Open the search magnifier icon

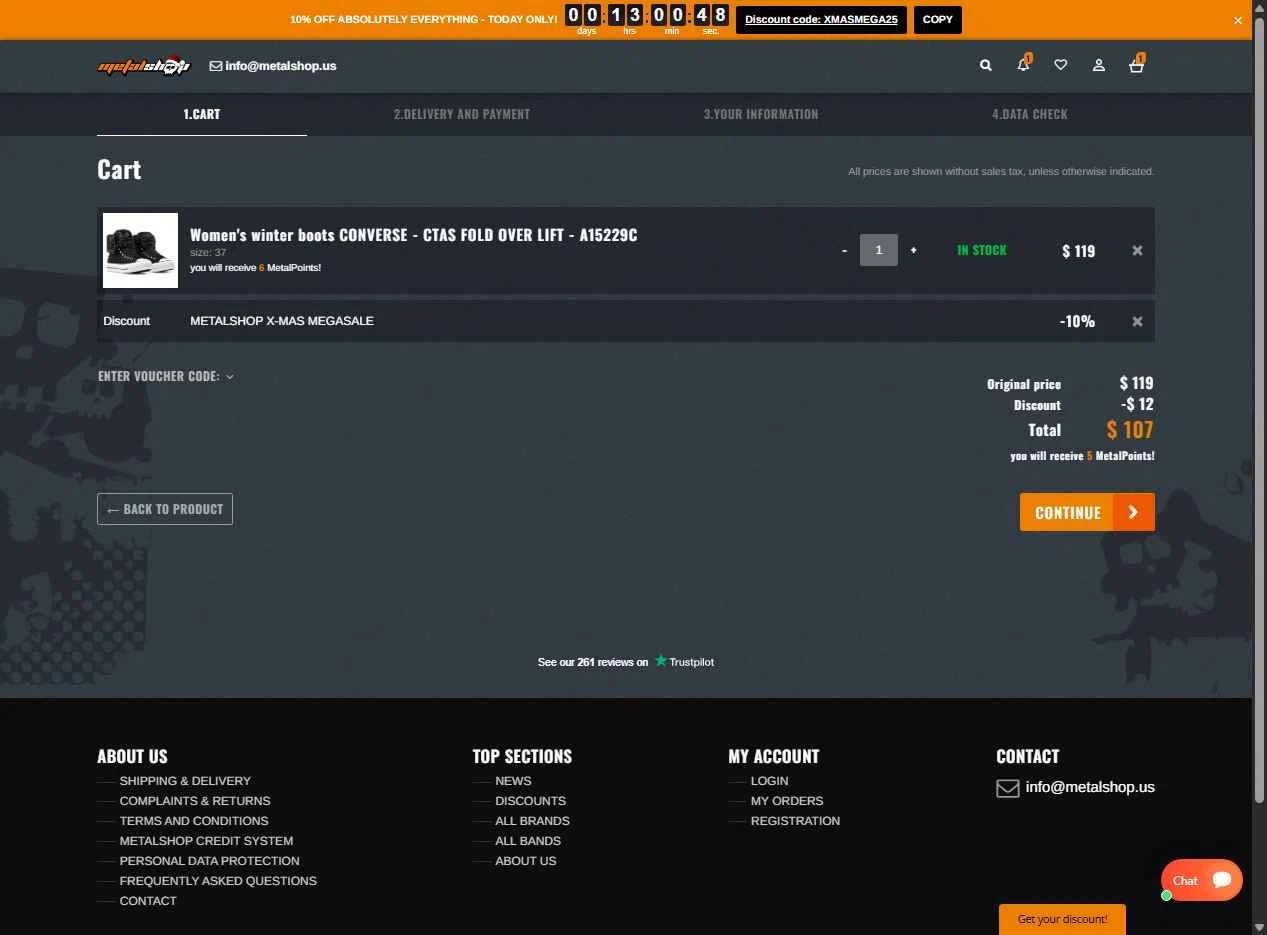pos(986,65)
